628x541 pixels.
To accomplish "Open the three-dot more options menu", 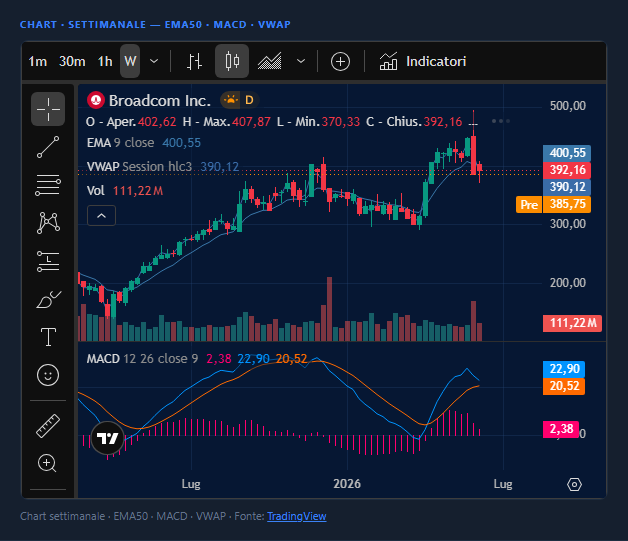I will (x=501, y=121).
